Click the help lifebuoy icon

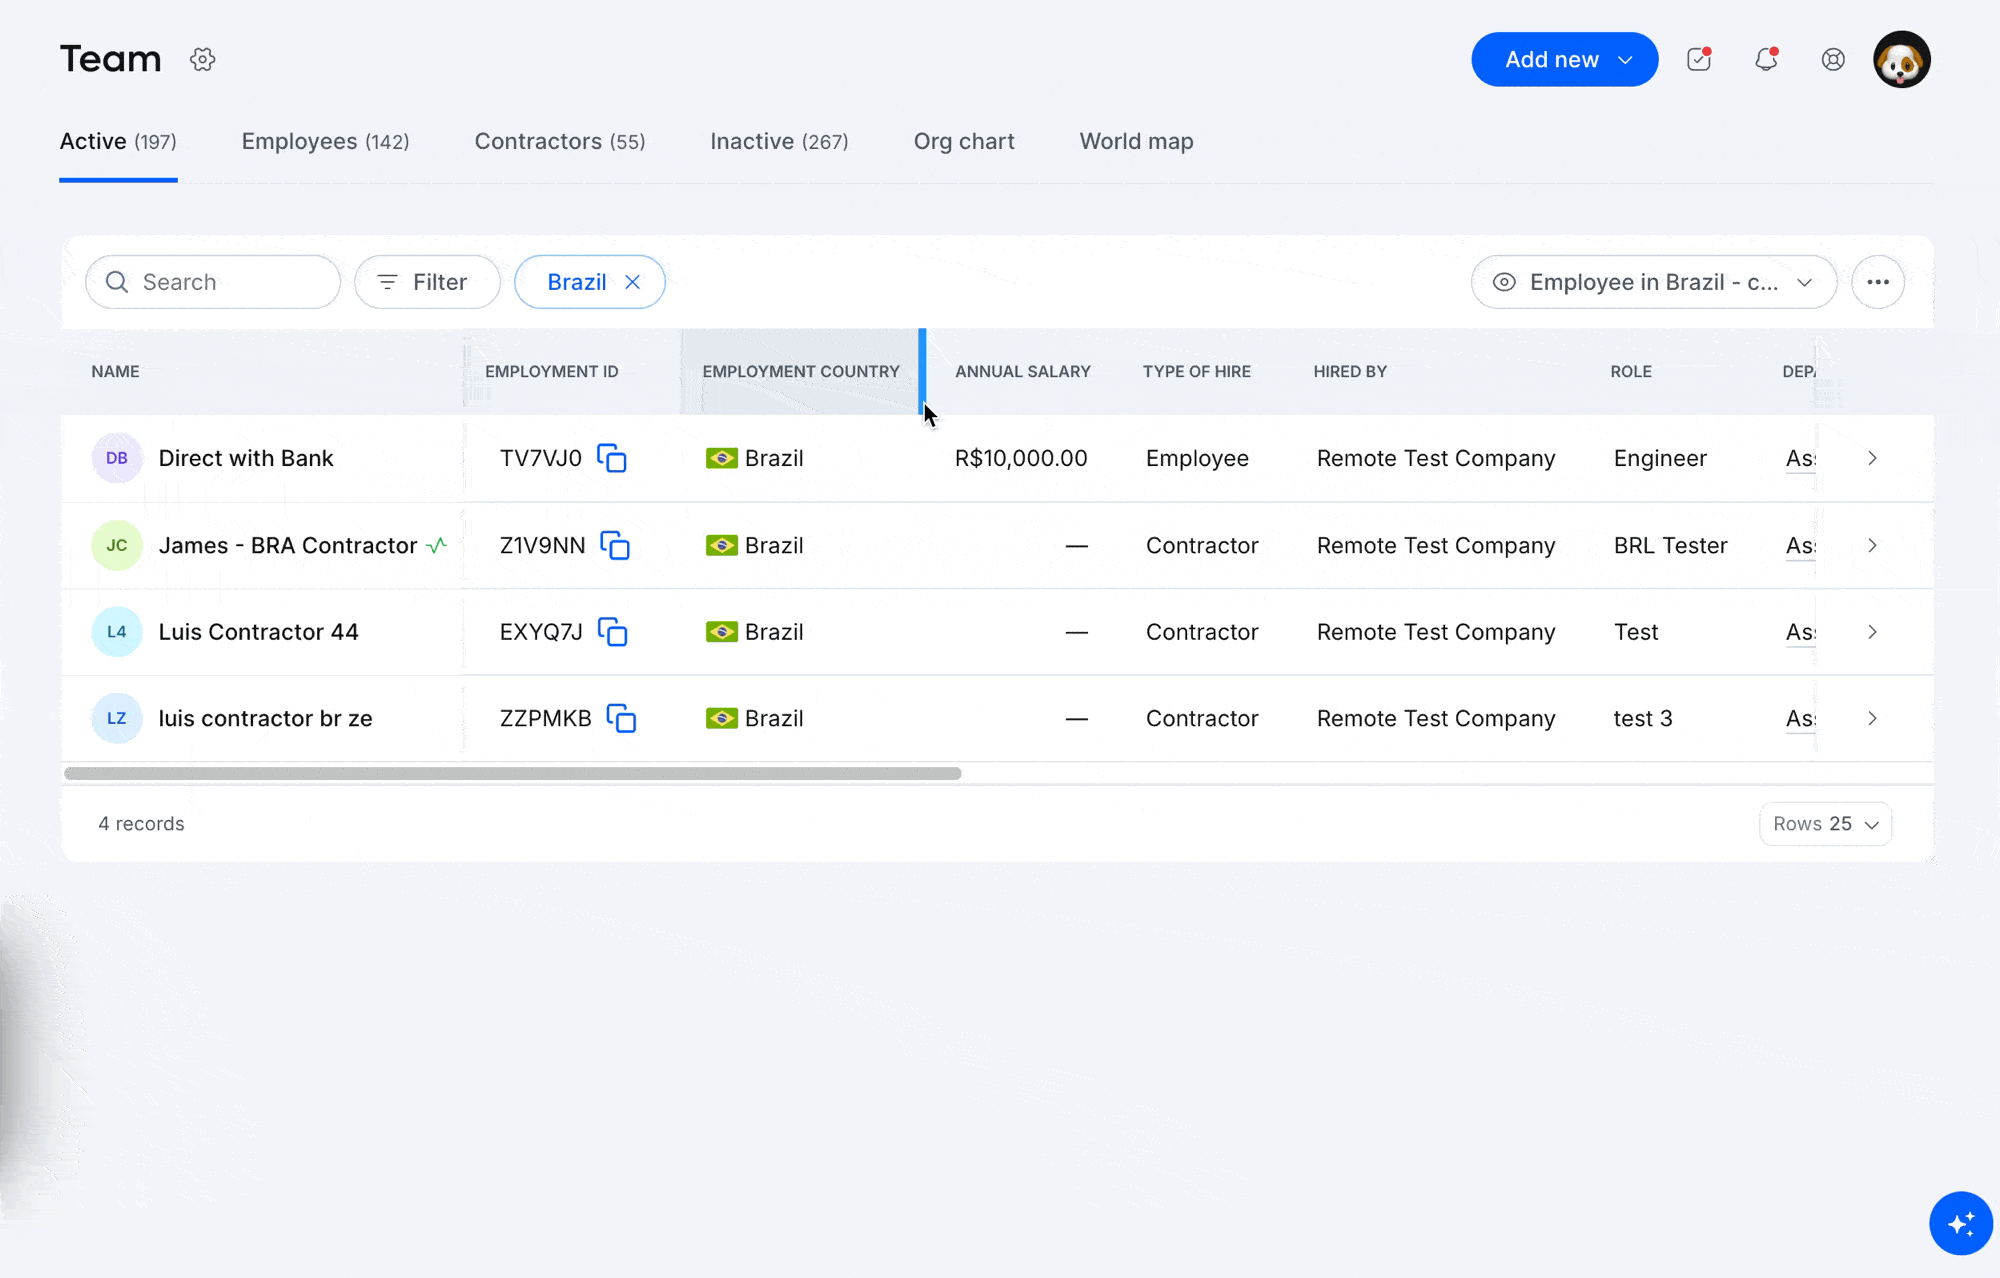click(x=1833, y=60)
